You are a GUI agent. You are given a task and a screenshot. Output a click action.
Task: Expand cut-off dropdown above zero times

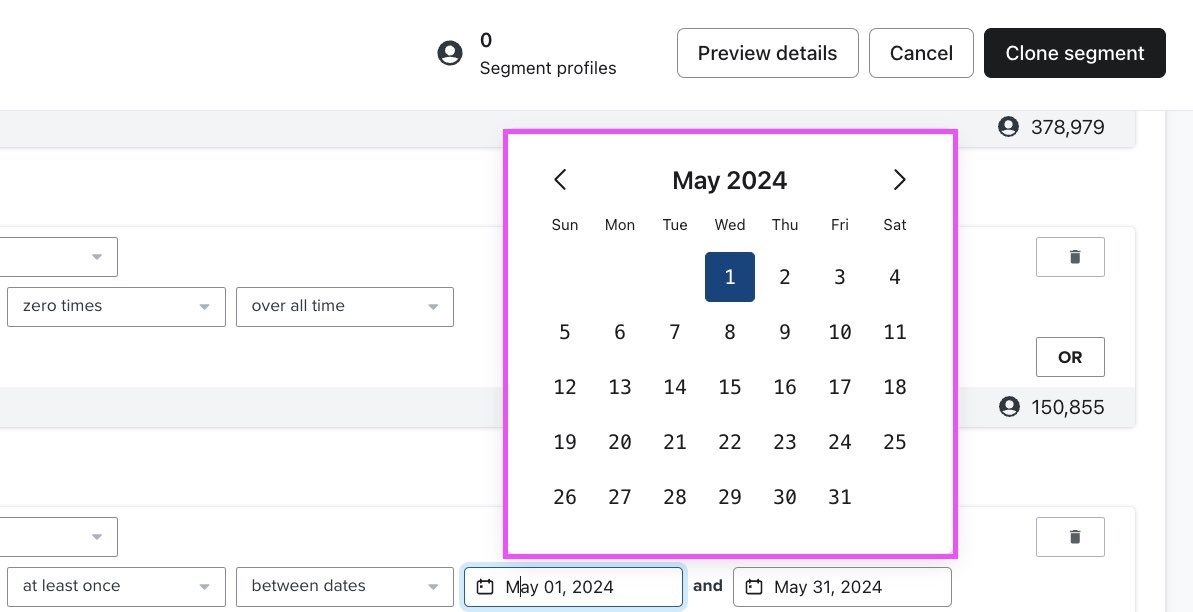(59, 257)
